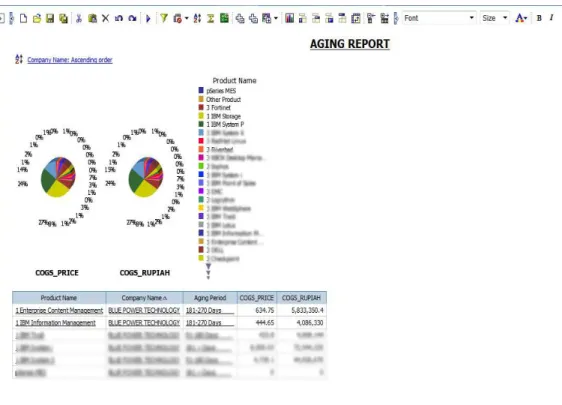The width and height of the screenshot is (562, 405).
Task: Click the Group toolbar icon
Action: pyautogui.click(x=303, y=18)
